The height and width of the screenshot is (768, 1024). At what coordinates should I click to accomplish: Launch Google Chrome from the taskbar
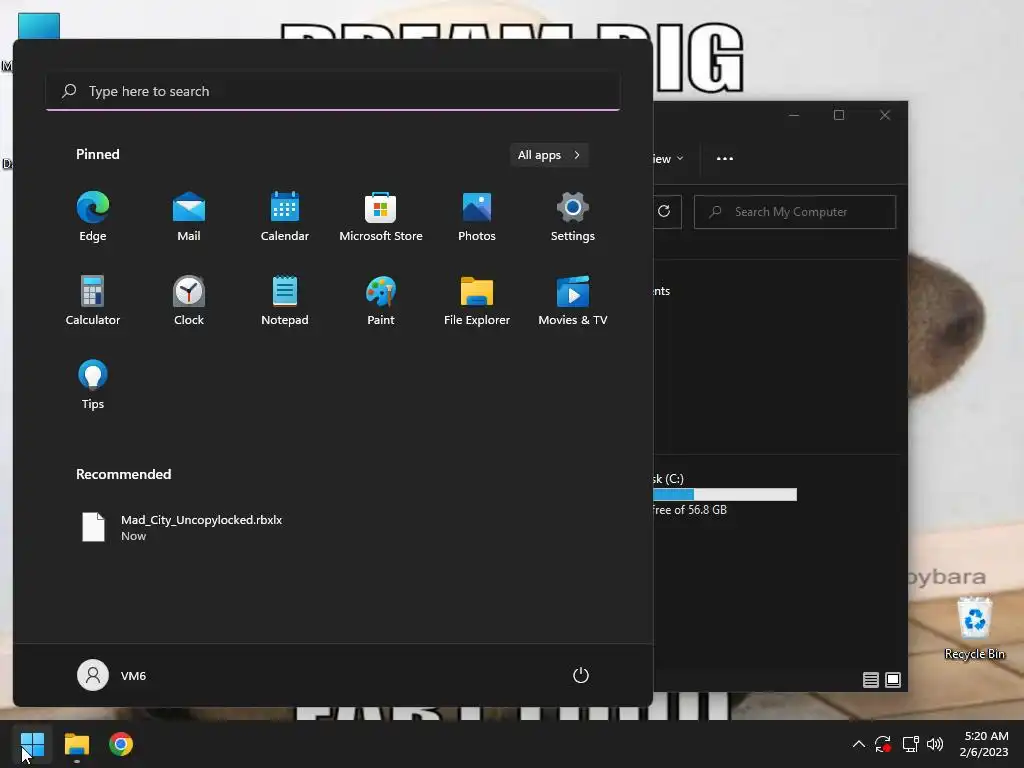click(121, 744)
